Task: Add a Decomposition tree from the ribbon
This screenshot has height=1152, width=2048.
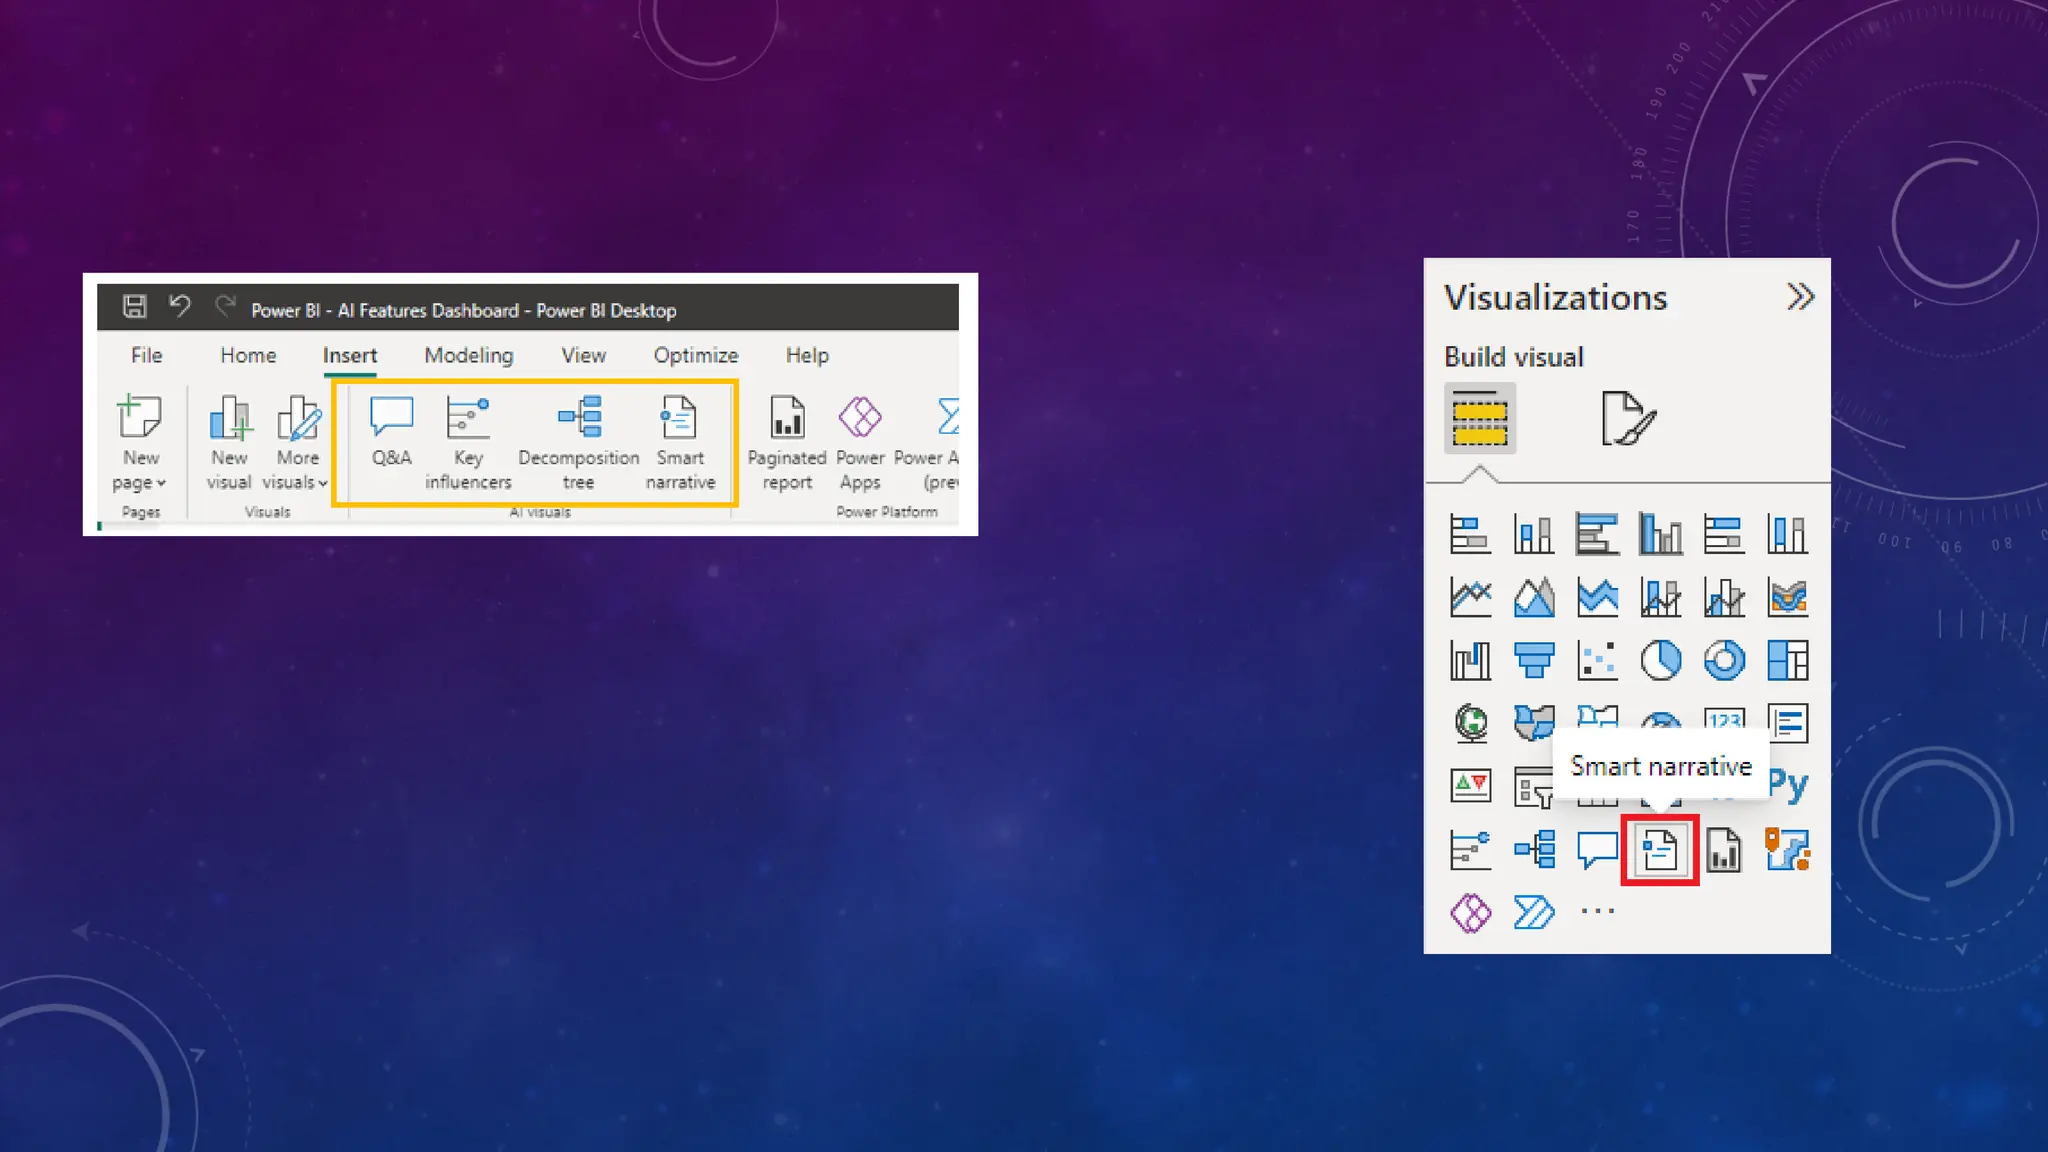Action: [x=578, y=440]
